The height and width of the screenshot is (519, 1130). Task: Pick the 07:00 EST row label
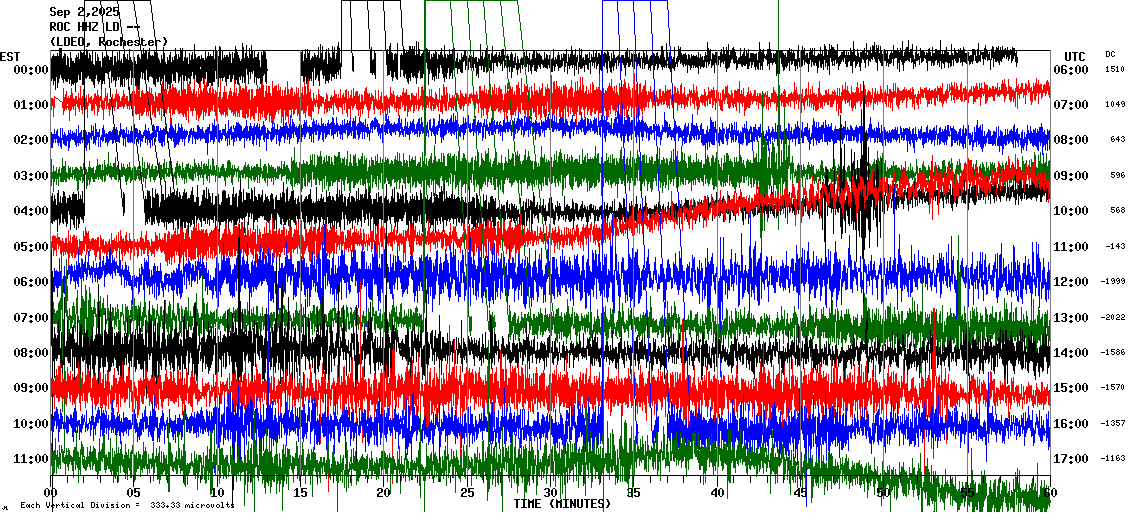click(x=31, y=318)
